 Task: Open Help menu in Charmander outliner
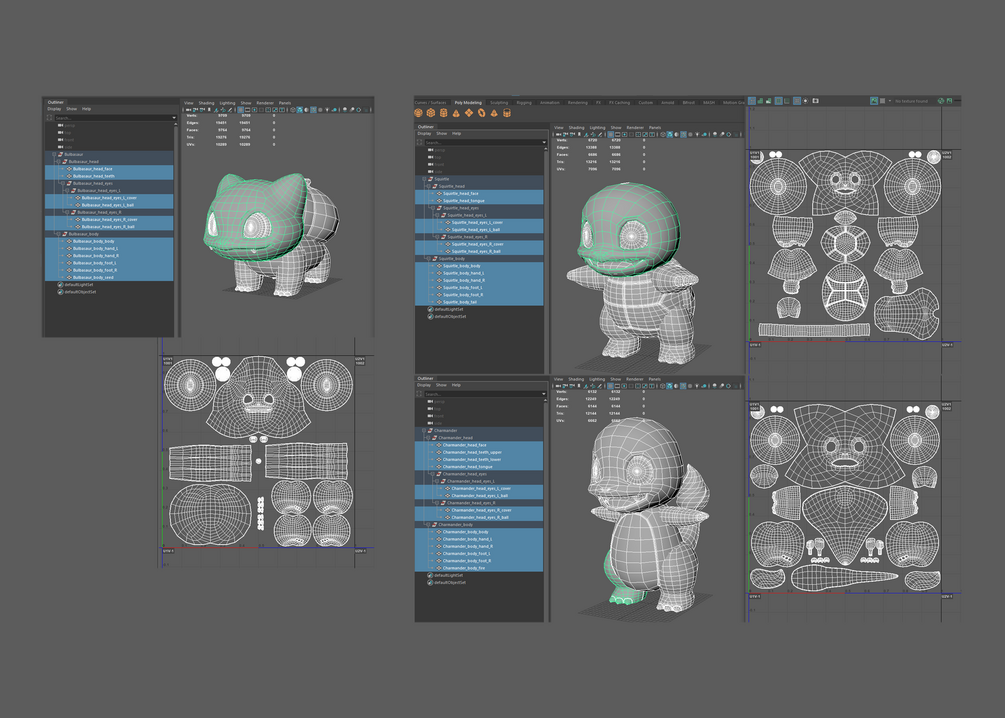pyautogui.click(x=456, y=385)
